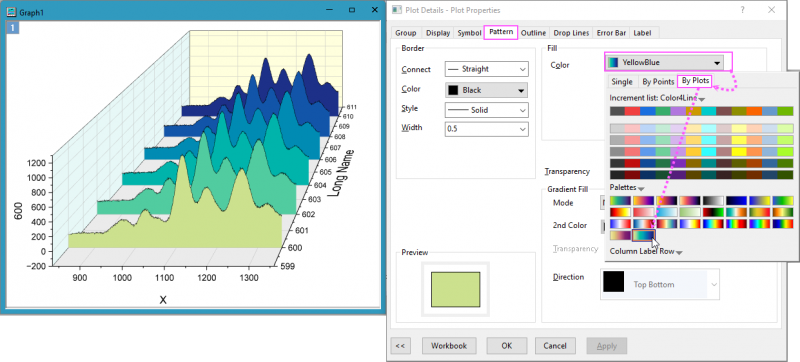The image size is (800, 362).
Task: Pick the darkest increment list row
Action: click(701, 175)
